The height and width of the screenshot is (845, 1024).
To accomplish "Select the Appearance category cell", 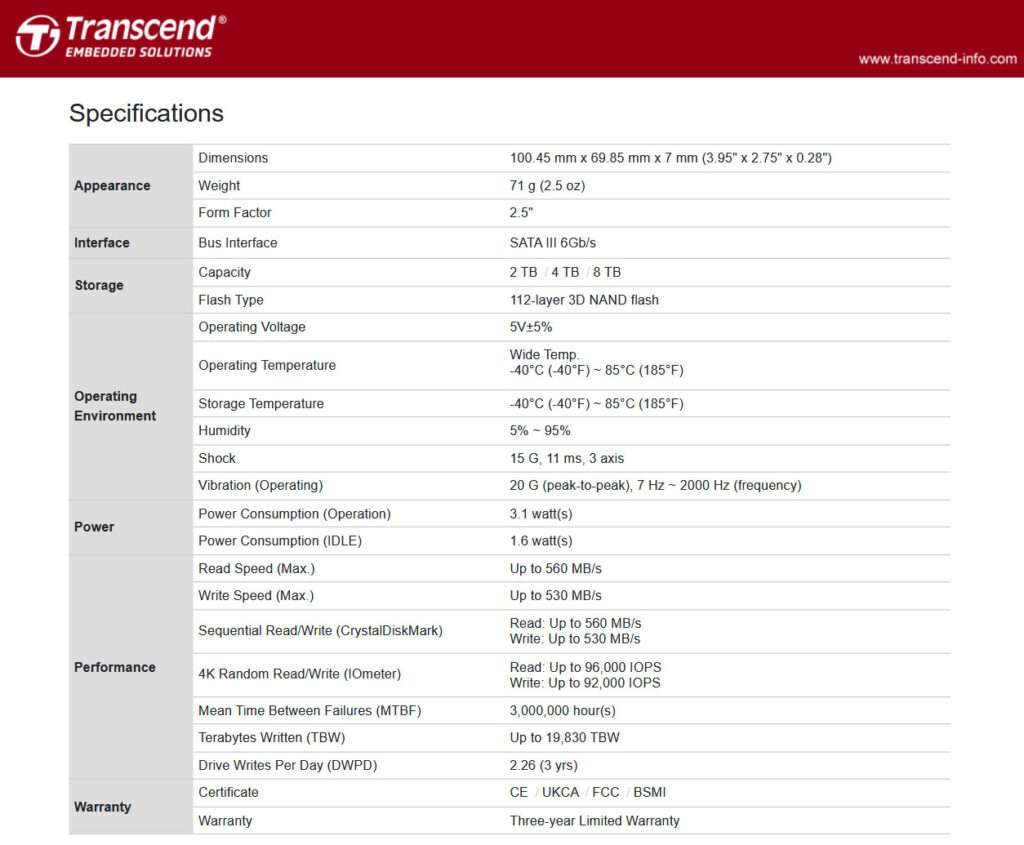I will (112, 186).
